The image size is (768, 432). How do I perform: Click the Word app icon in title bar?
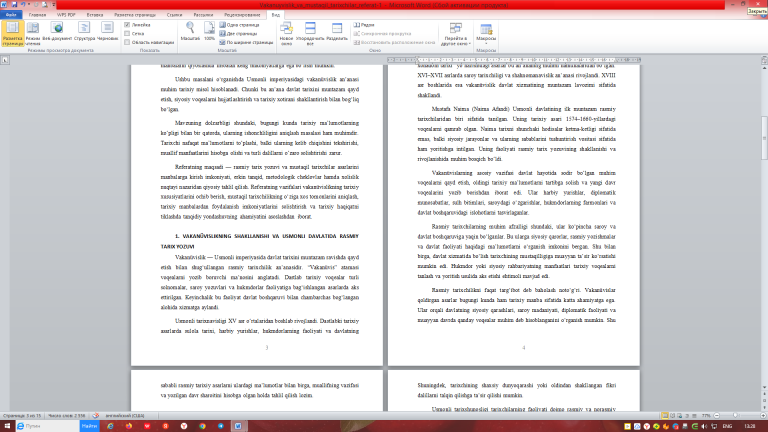pyautogui.click(x=4, y=4)
